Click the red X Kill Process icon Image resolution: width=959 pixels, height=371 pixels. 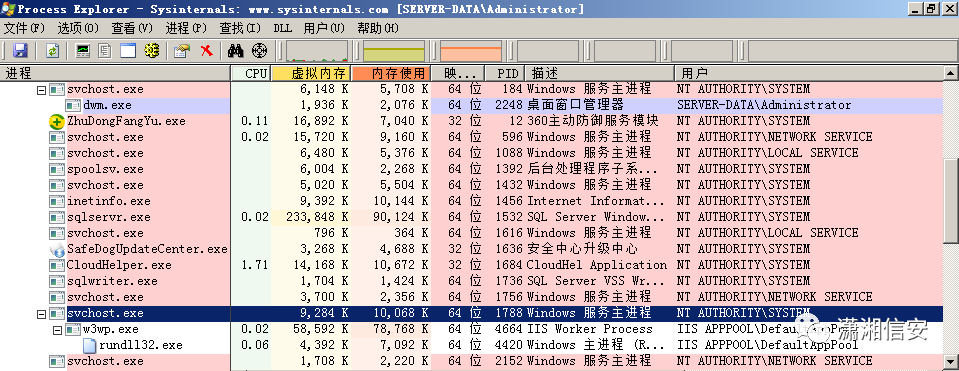coord(207,51)
